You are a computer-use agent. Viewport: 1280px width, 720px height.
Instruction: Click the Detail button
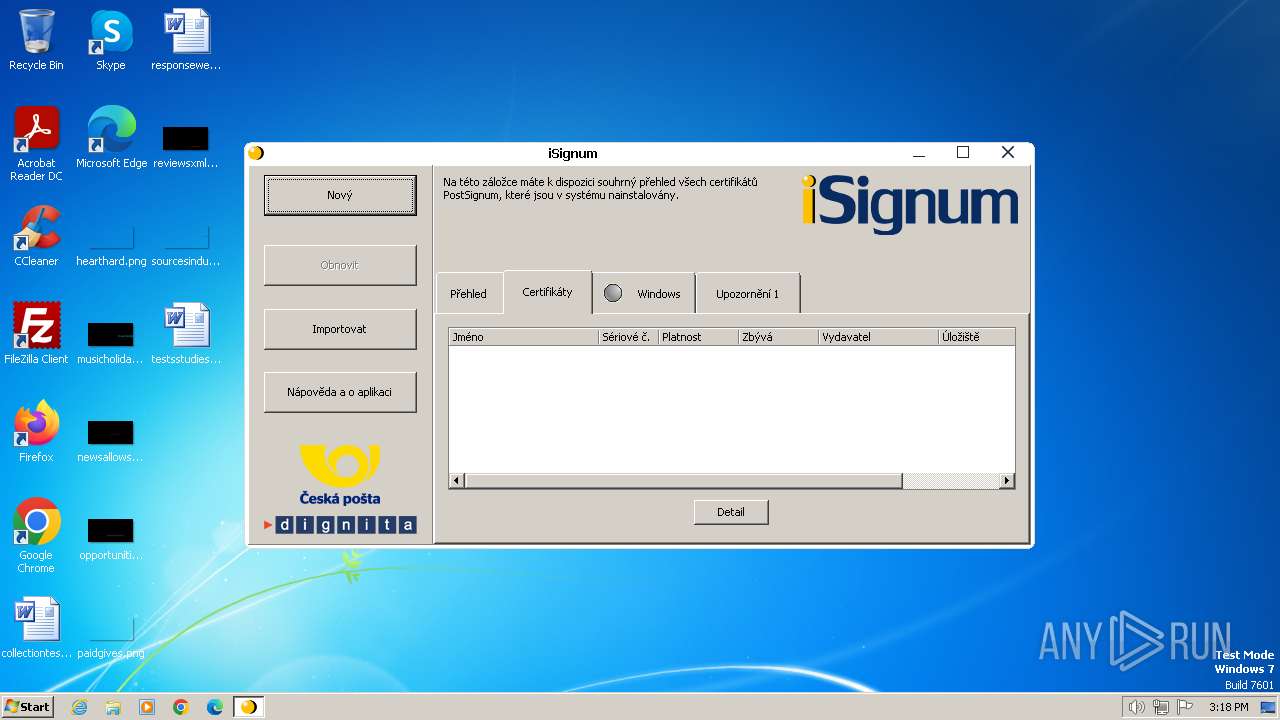(731, 512)
